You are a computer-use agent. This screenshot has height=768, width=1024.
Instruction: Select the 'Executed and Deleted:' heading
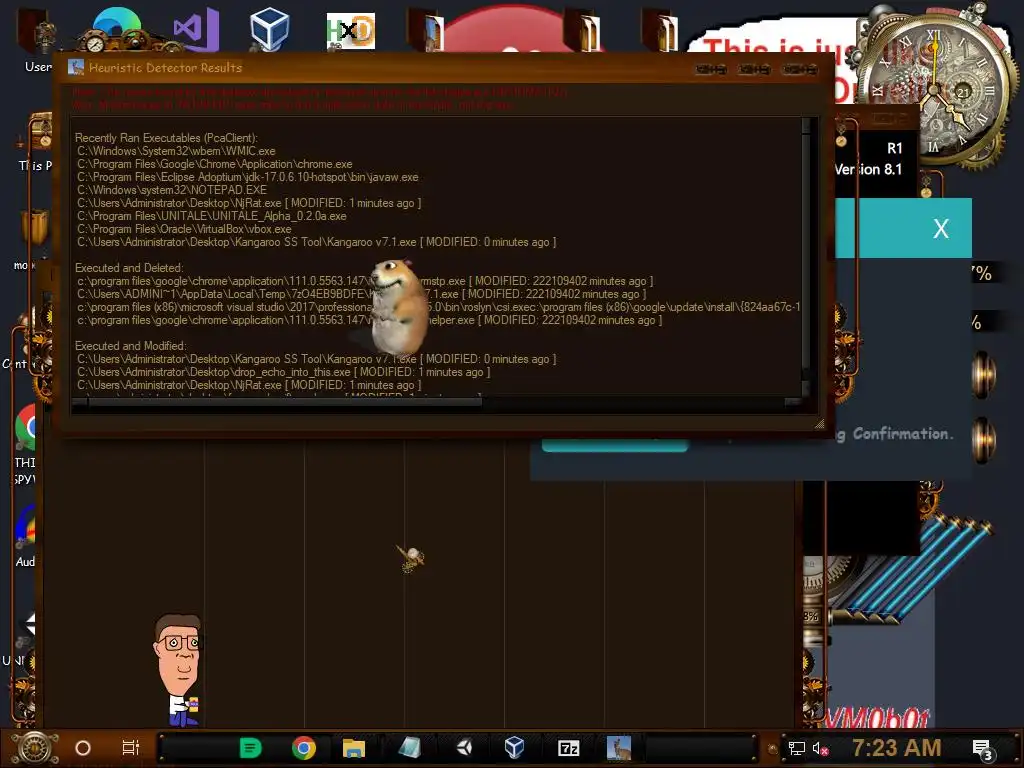[x=129, y=268]
